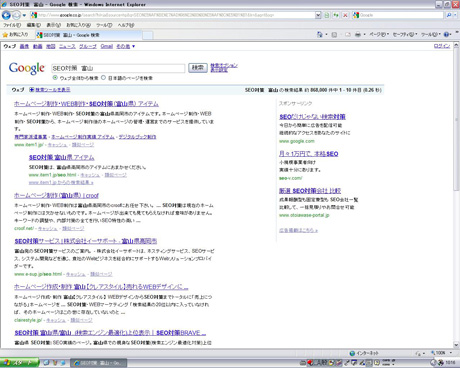The image size is (460, 368).
Task: Click the Internet Explorer taskbar window button
Action: pyautogui.click(x=99, y=363)
